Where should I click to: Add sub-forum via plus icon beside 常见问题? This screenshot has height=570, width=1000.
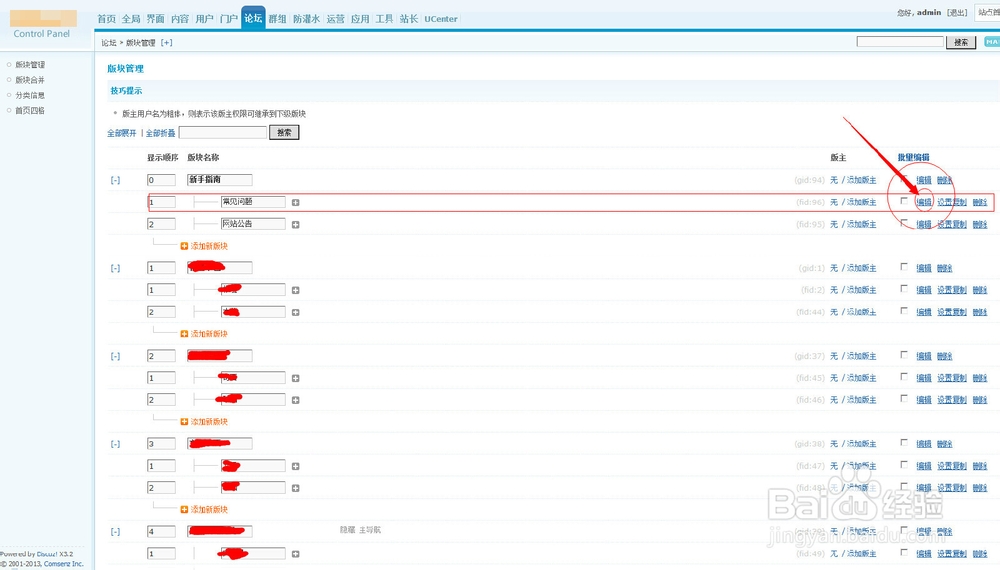[x=295, y=203]
